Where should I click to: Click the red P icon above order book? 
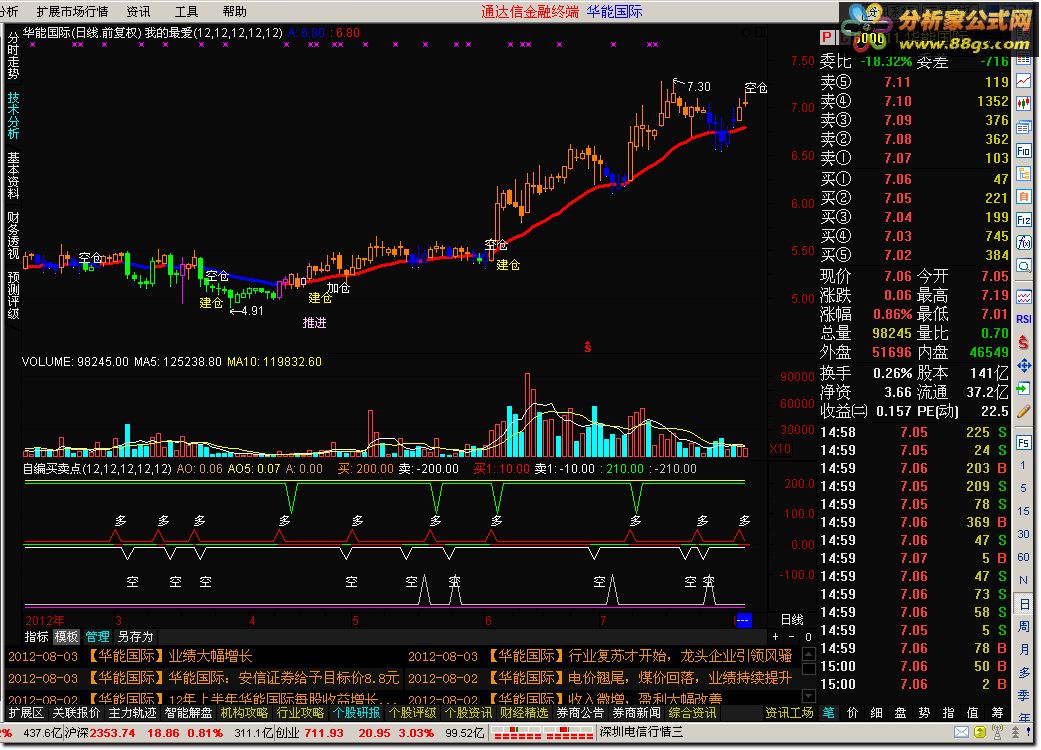pos(827,37)
